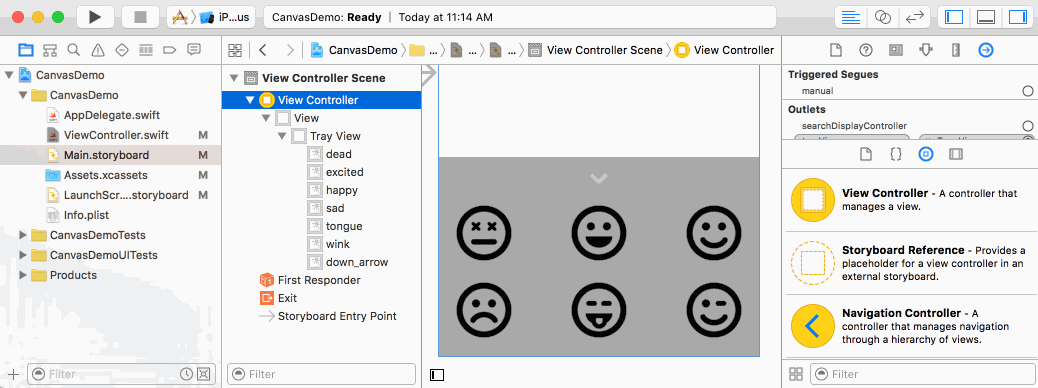Collapse the CanvasDemo group folder

(24, 95)
